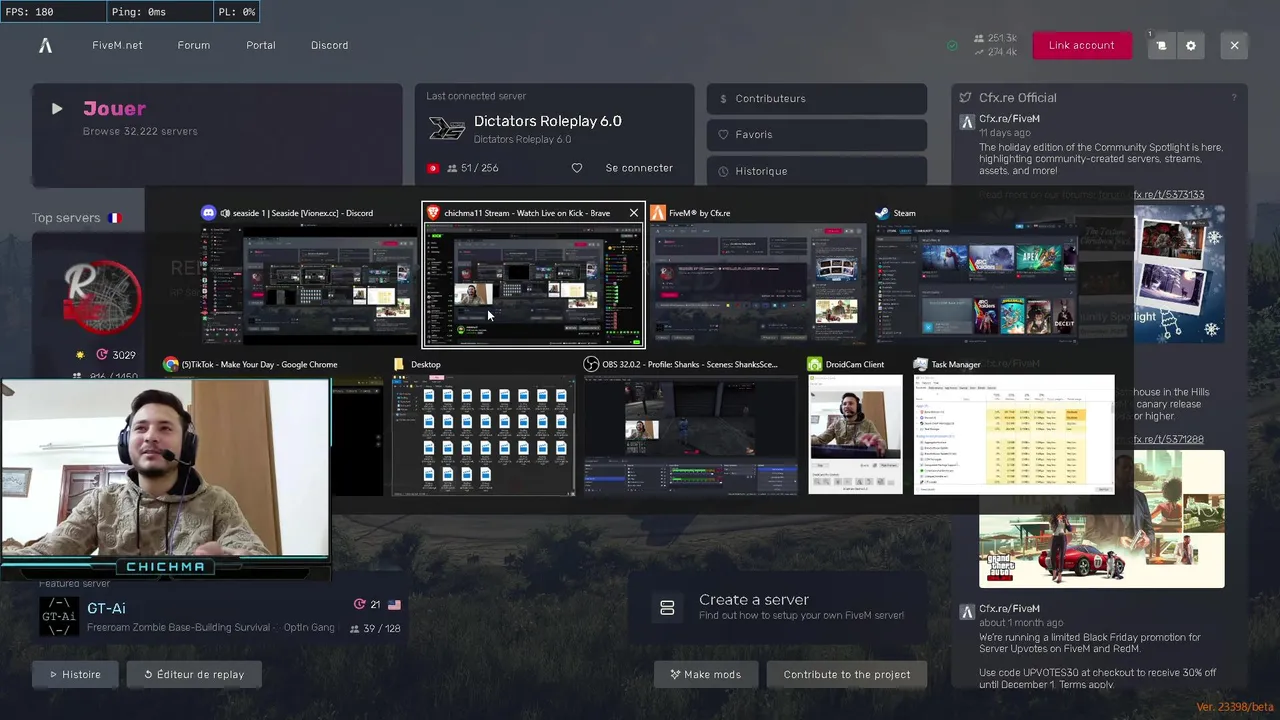
Task: Click the Jouer play triangle icon
Action: tap(57, 109)
